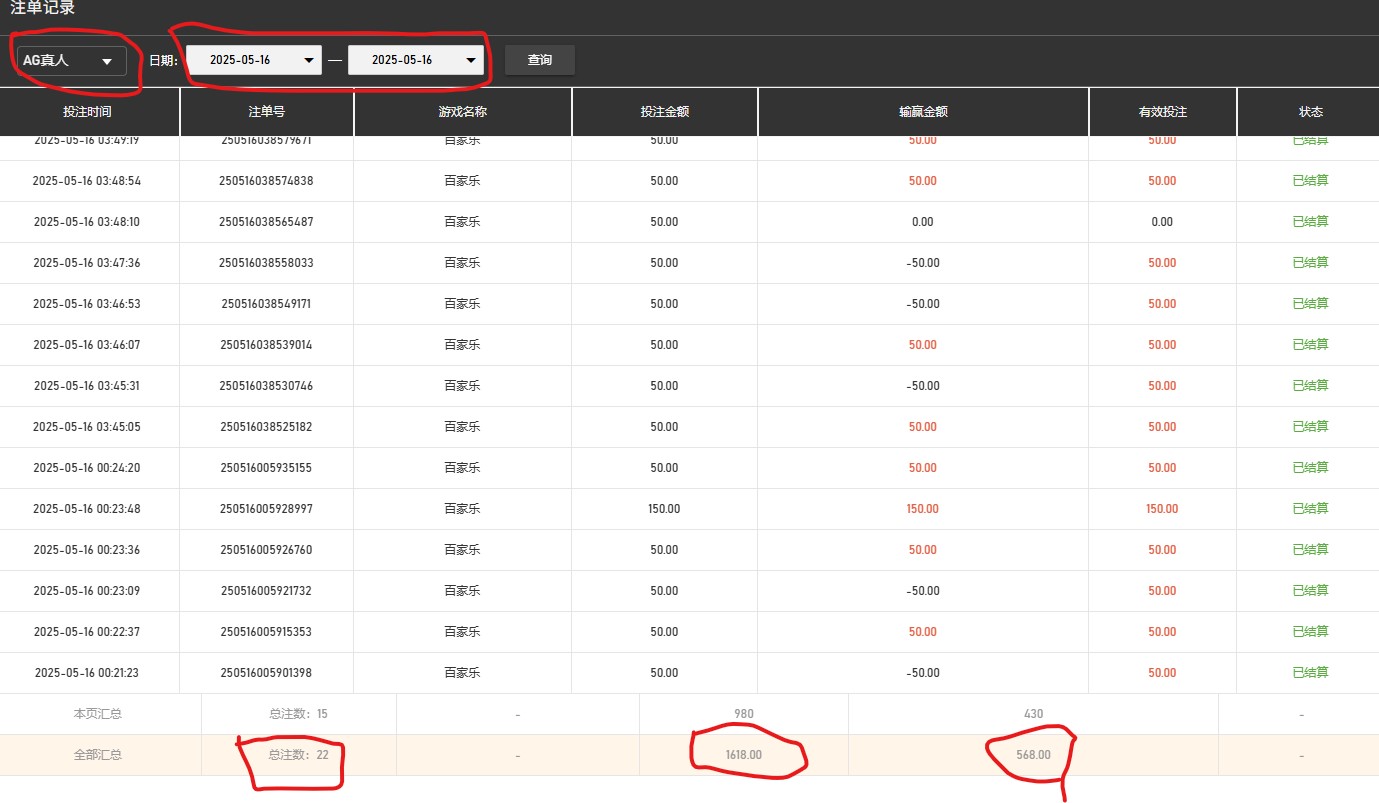
Task: Select the 0.00 win/loss amount cell
Action: pyautogui.click(x=922, y=222)
